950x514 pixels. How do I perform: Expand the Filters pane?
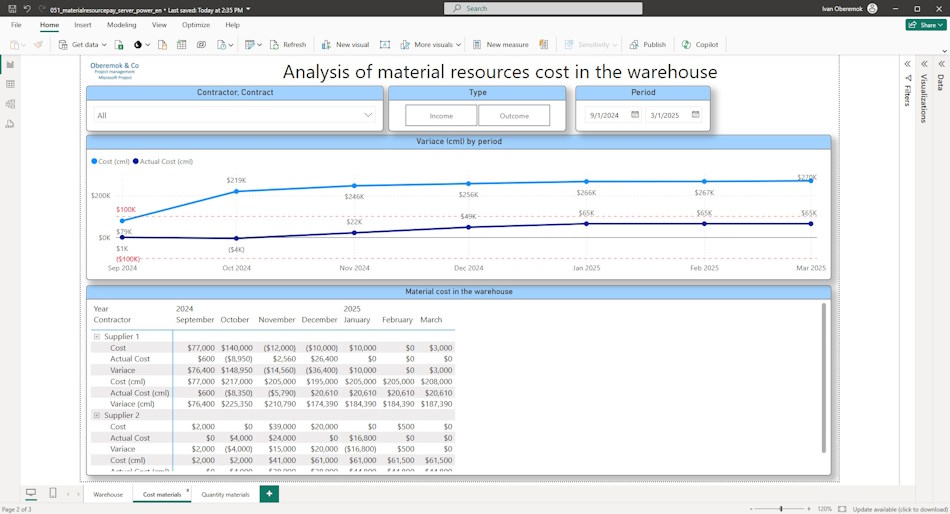[908, 64]
